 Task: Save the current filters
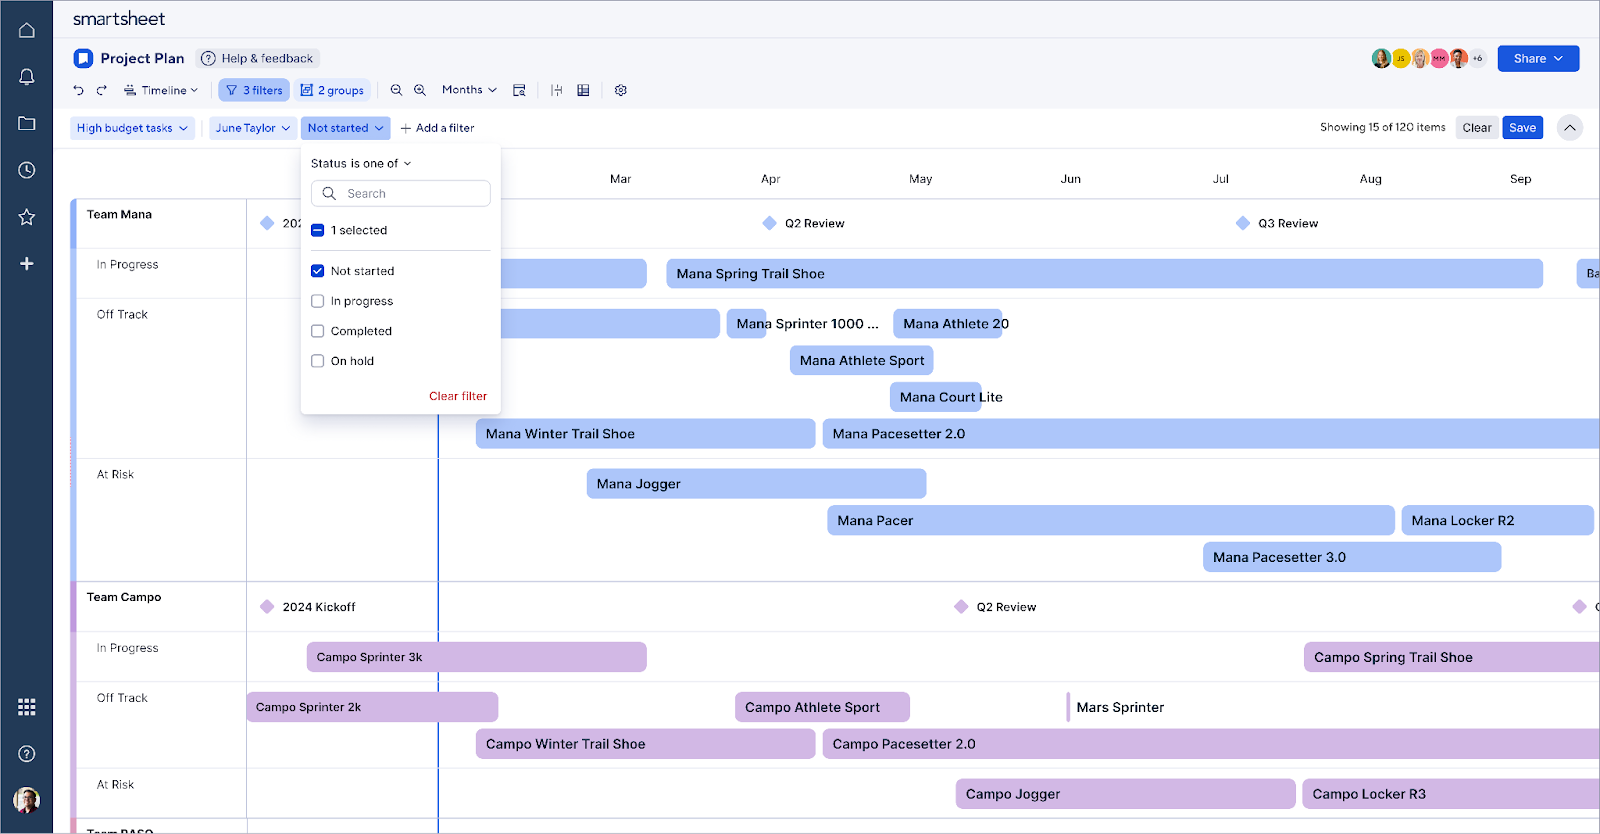1522,127
